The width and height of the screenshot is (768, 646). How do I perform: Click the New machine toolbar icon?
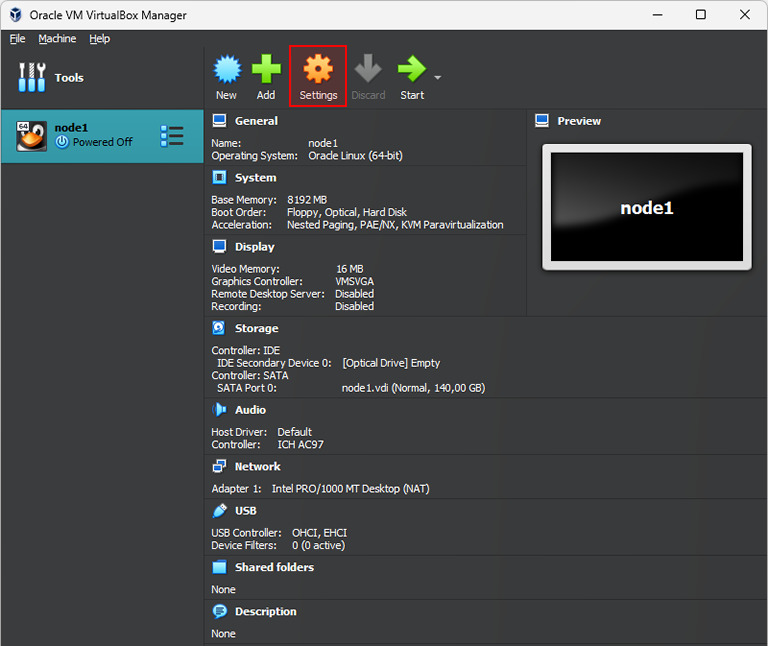[x=227, y=69]
